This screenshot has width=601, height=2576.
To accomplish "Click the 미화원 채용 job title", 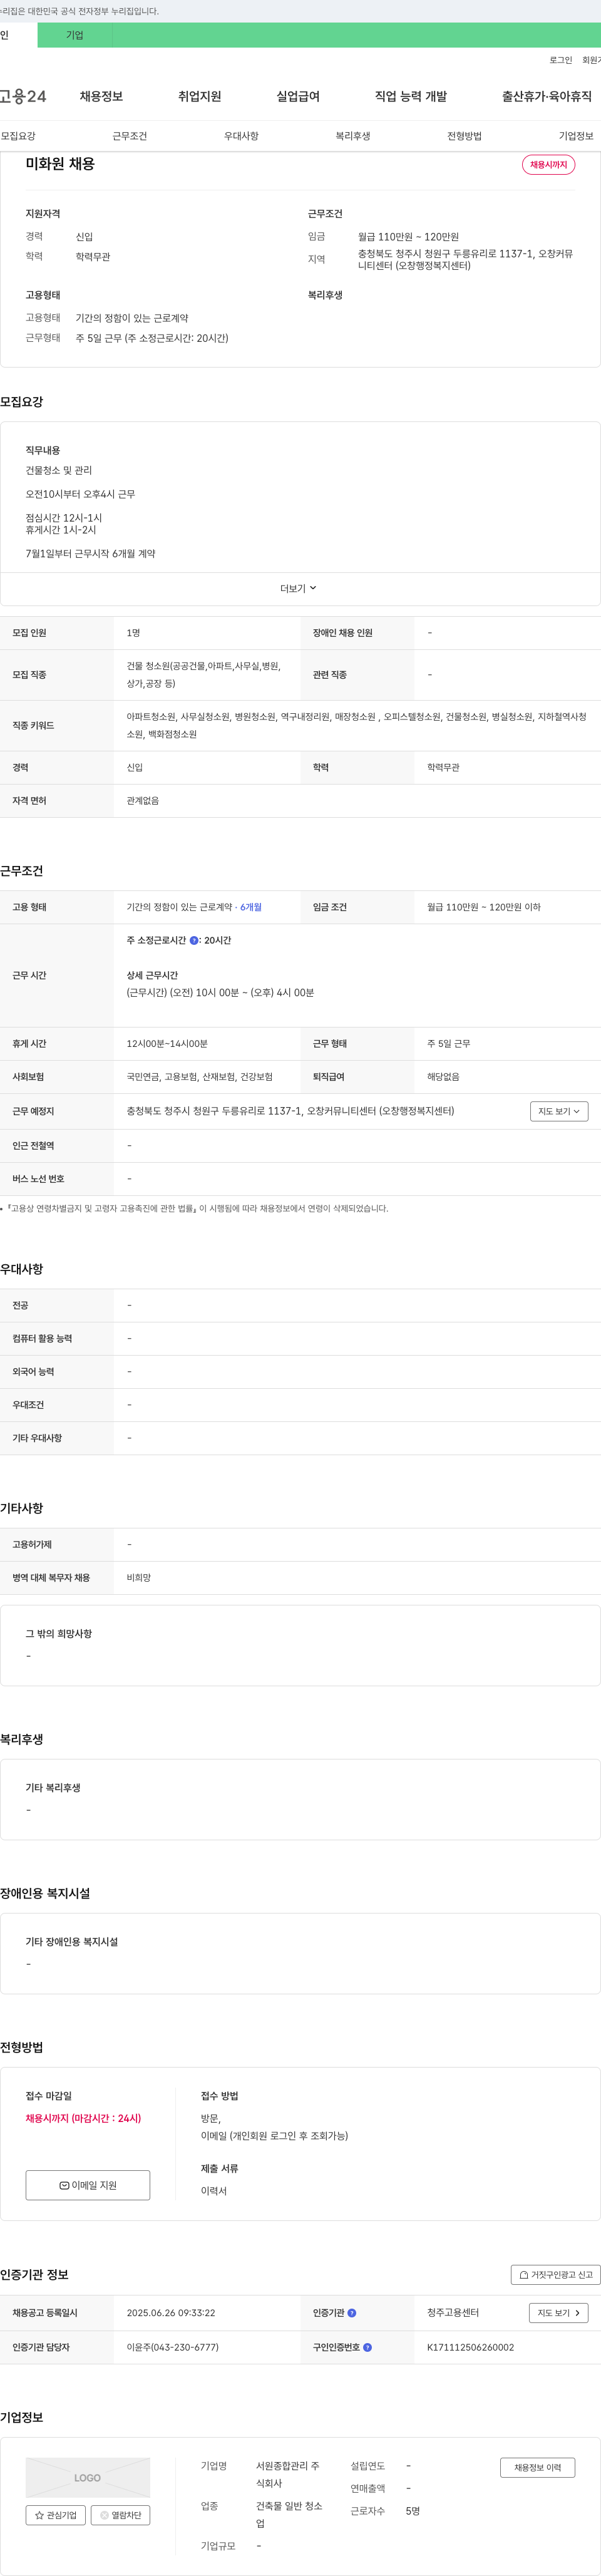I will coord(60,164).
